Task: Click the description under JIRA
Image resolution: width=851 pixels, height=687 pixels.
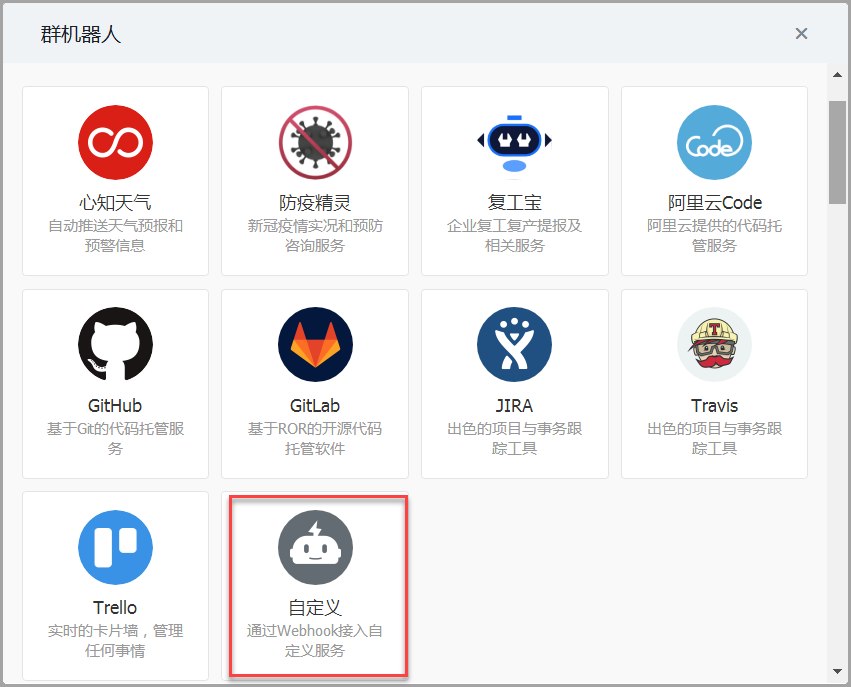Action: click(x=515, y=438)
